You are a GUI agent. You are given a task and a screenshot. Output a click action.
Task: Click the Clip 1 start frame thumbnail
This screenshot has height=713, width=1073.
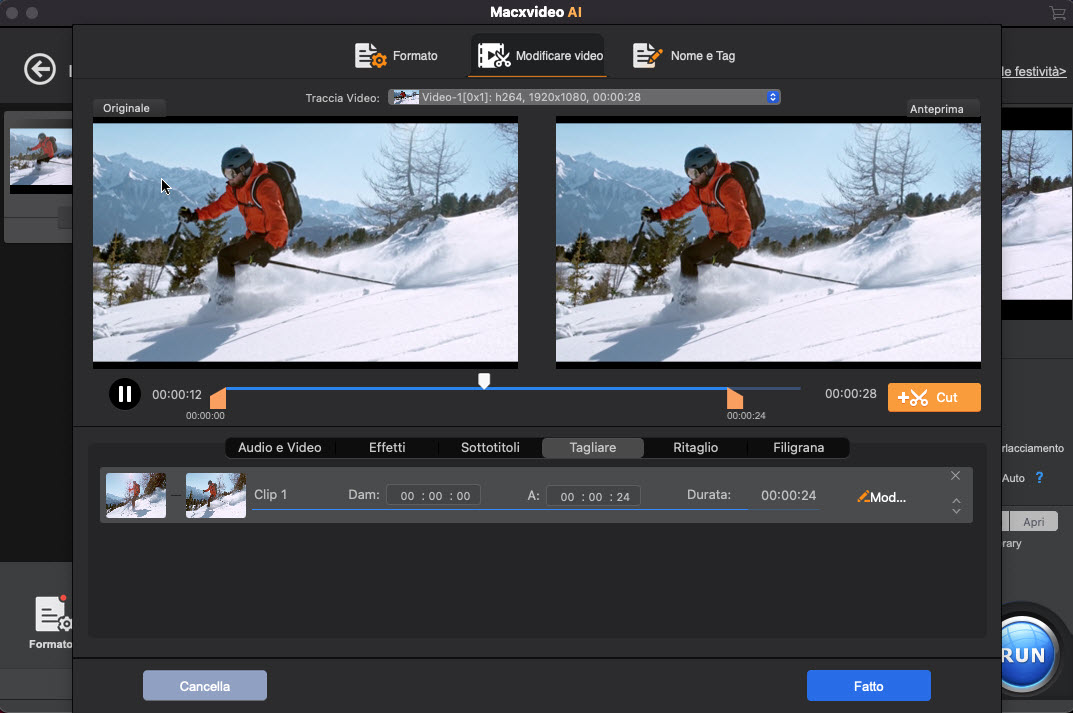coord(136,496)
